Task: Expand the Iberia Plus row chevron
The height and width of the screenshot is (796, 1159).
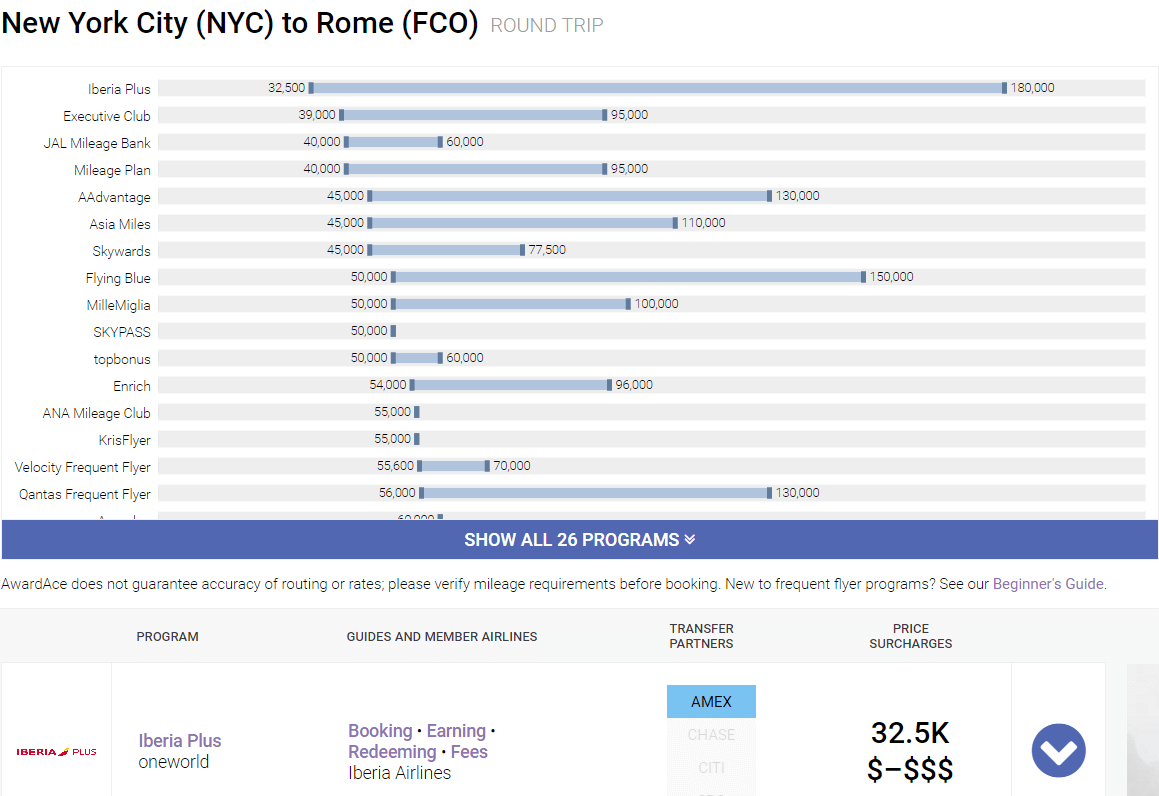Action: tap(1058, 750)
